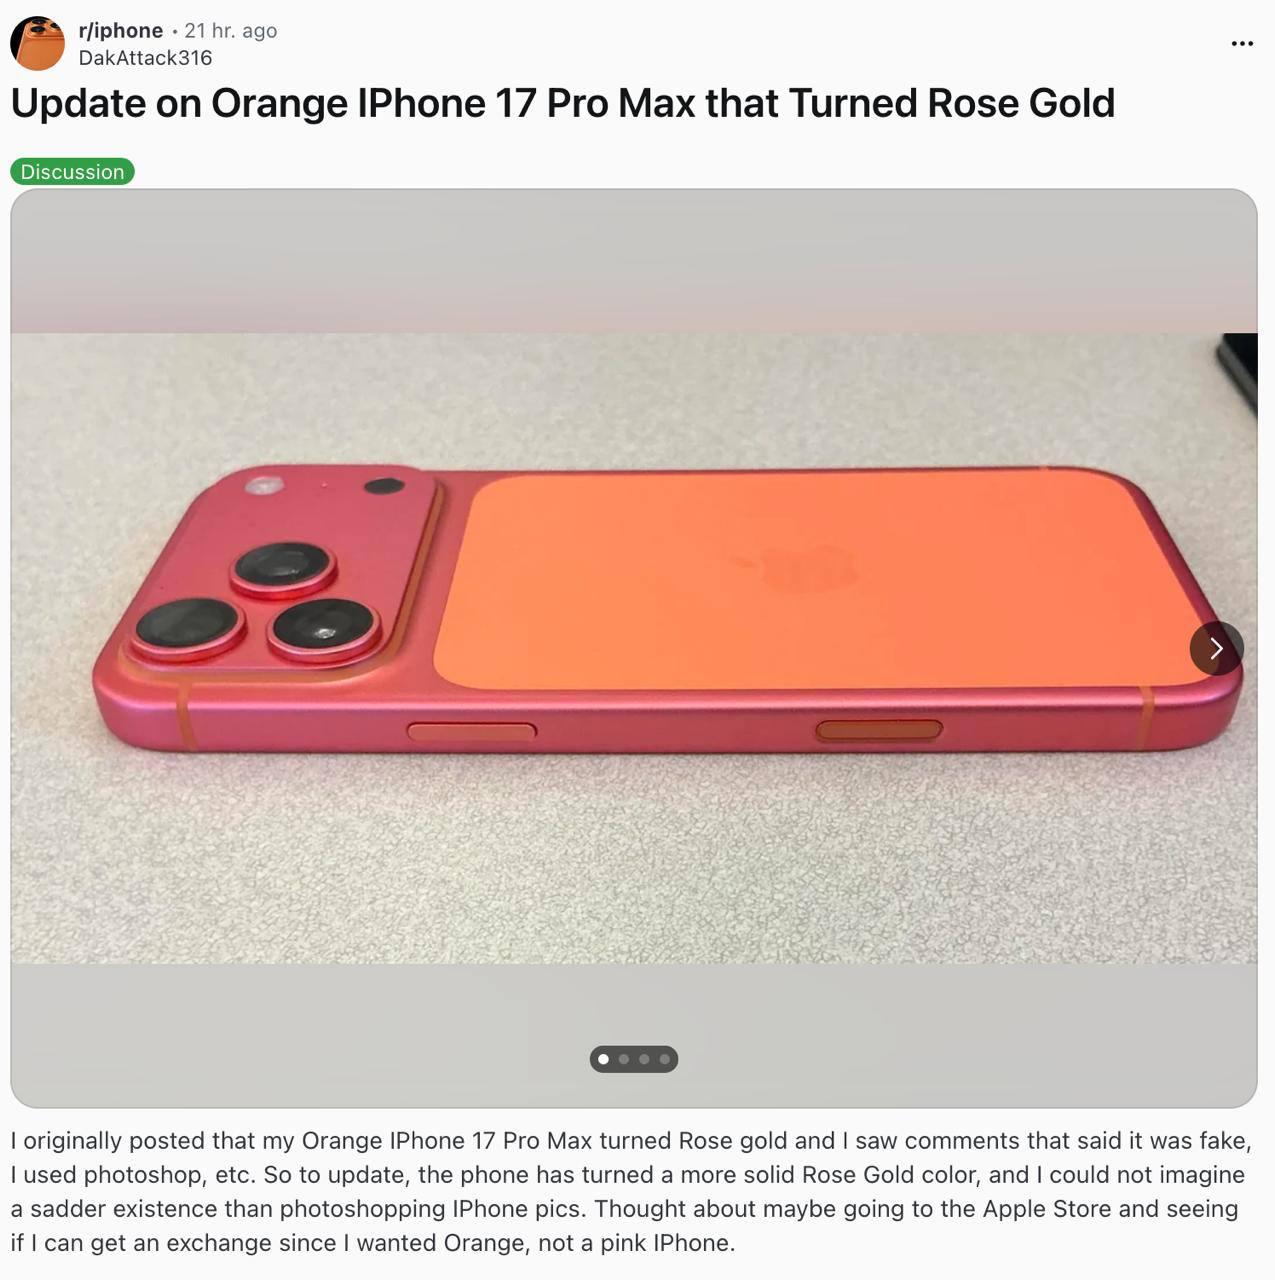The image size is (1275, 1280).
Task: Click the 21 hr. ago timestamp
Action: tap(230, 31)
